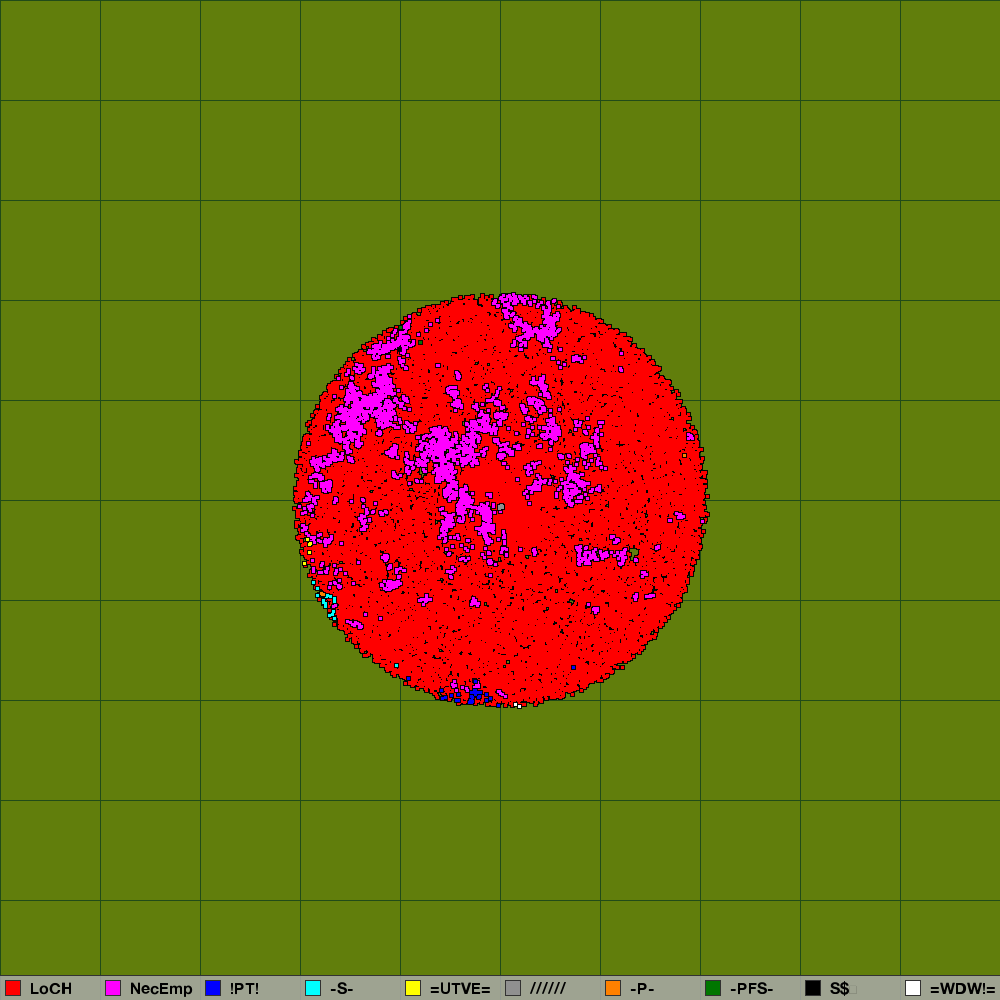Click the blue !PT! legend swatch
The image size is (1000, 1000).
pos(213,988)
